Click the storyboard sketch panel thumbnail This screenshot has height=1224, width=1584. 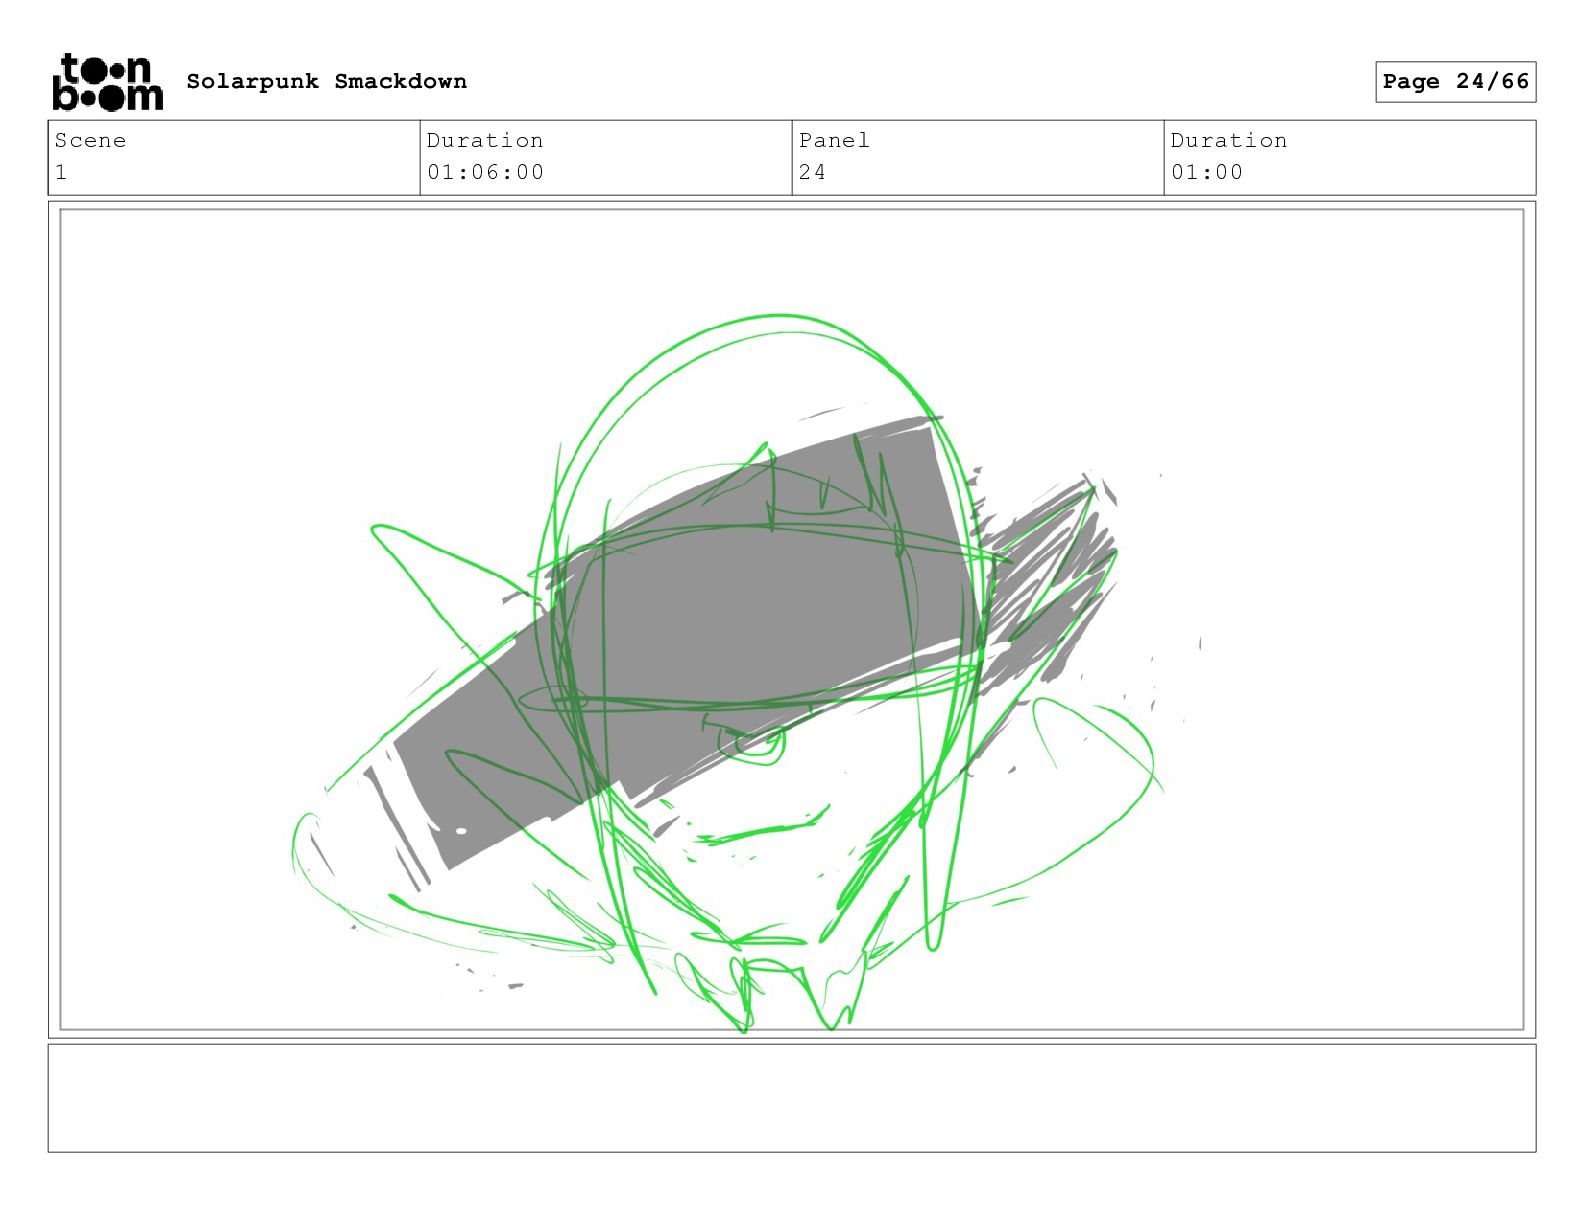pos(792,619)
